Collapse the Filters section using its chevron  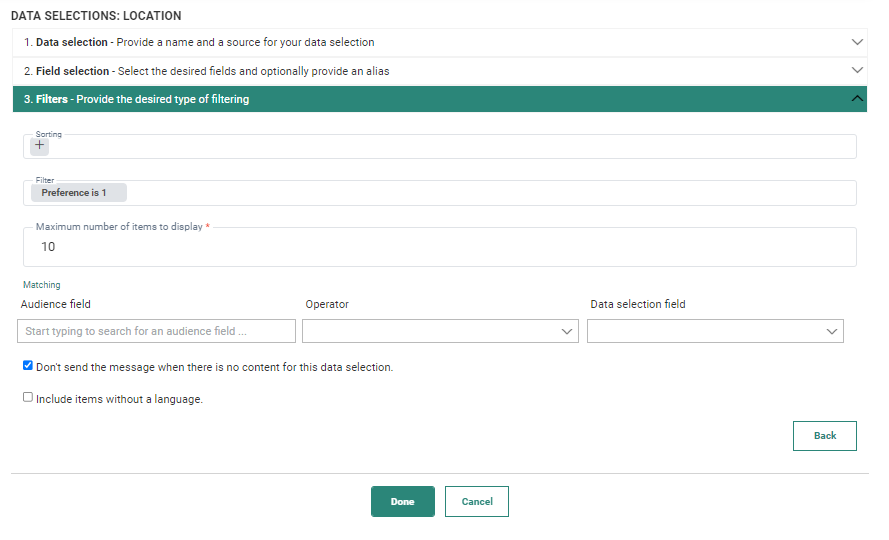[x=856, y=99]
